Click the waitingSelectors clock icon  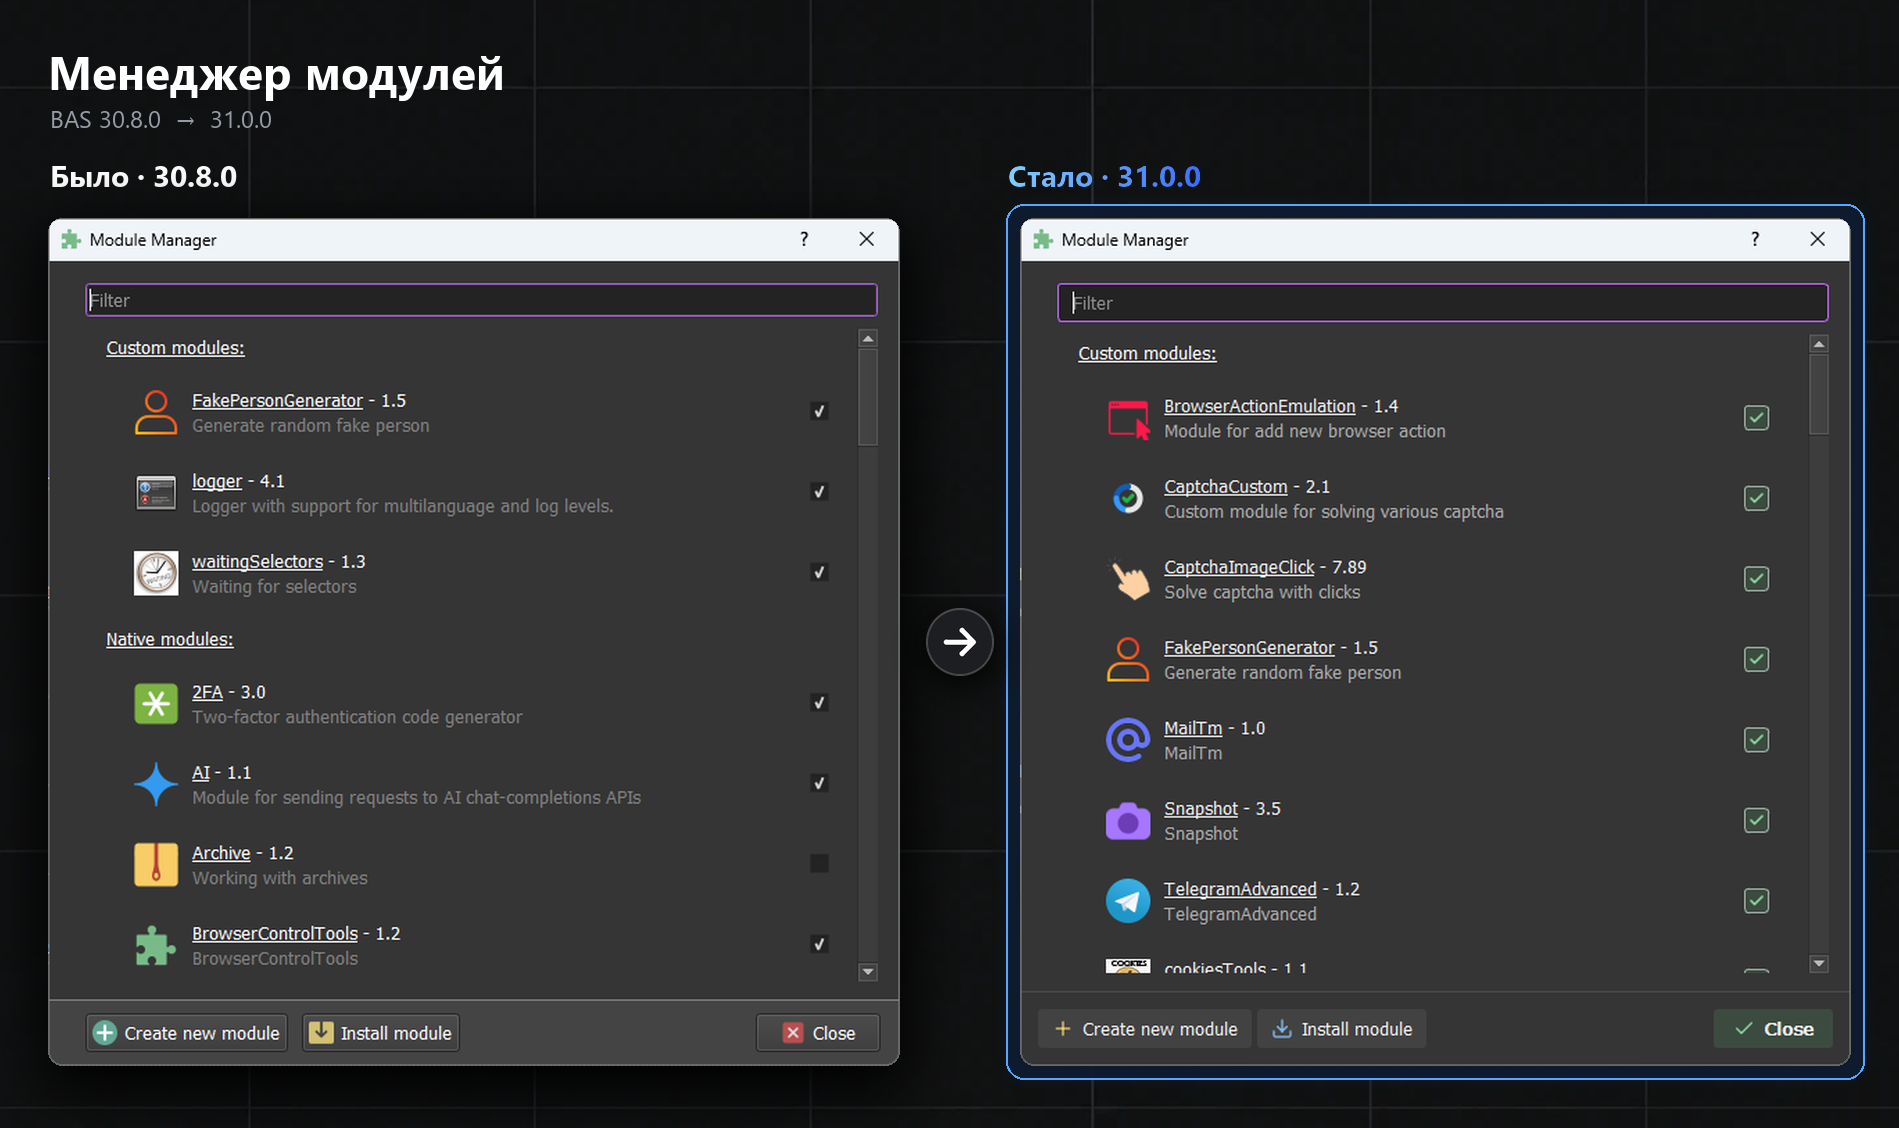[156, 573]
